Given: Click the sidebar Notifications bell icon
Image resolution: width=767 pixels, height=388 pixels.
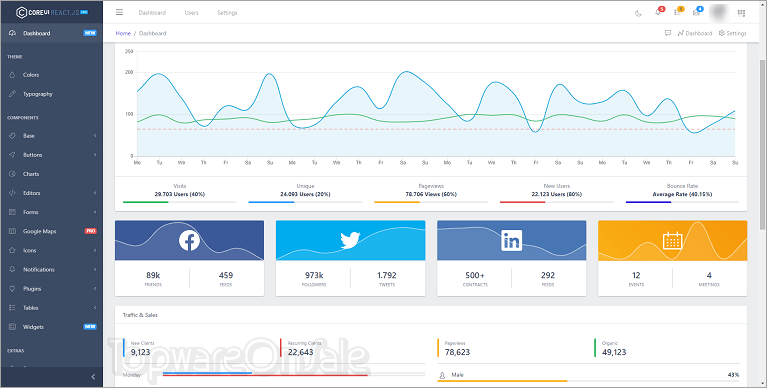Looking at the screenshot, I should click(x=12, y=269).
